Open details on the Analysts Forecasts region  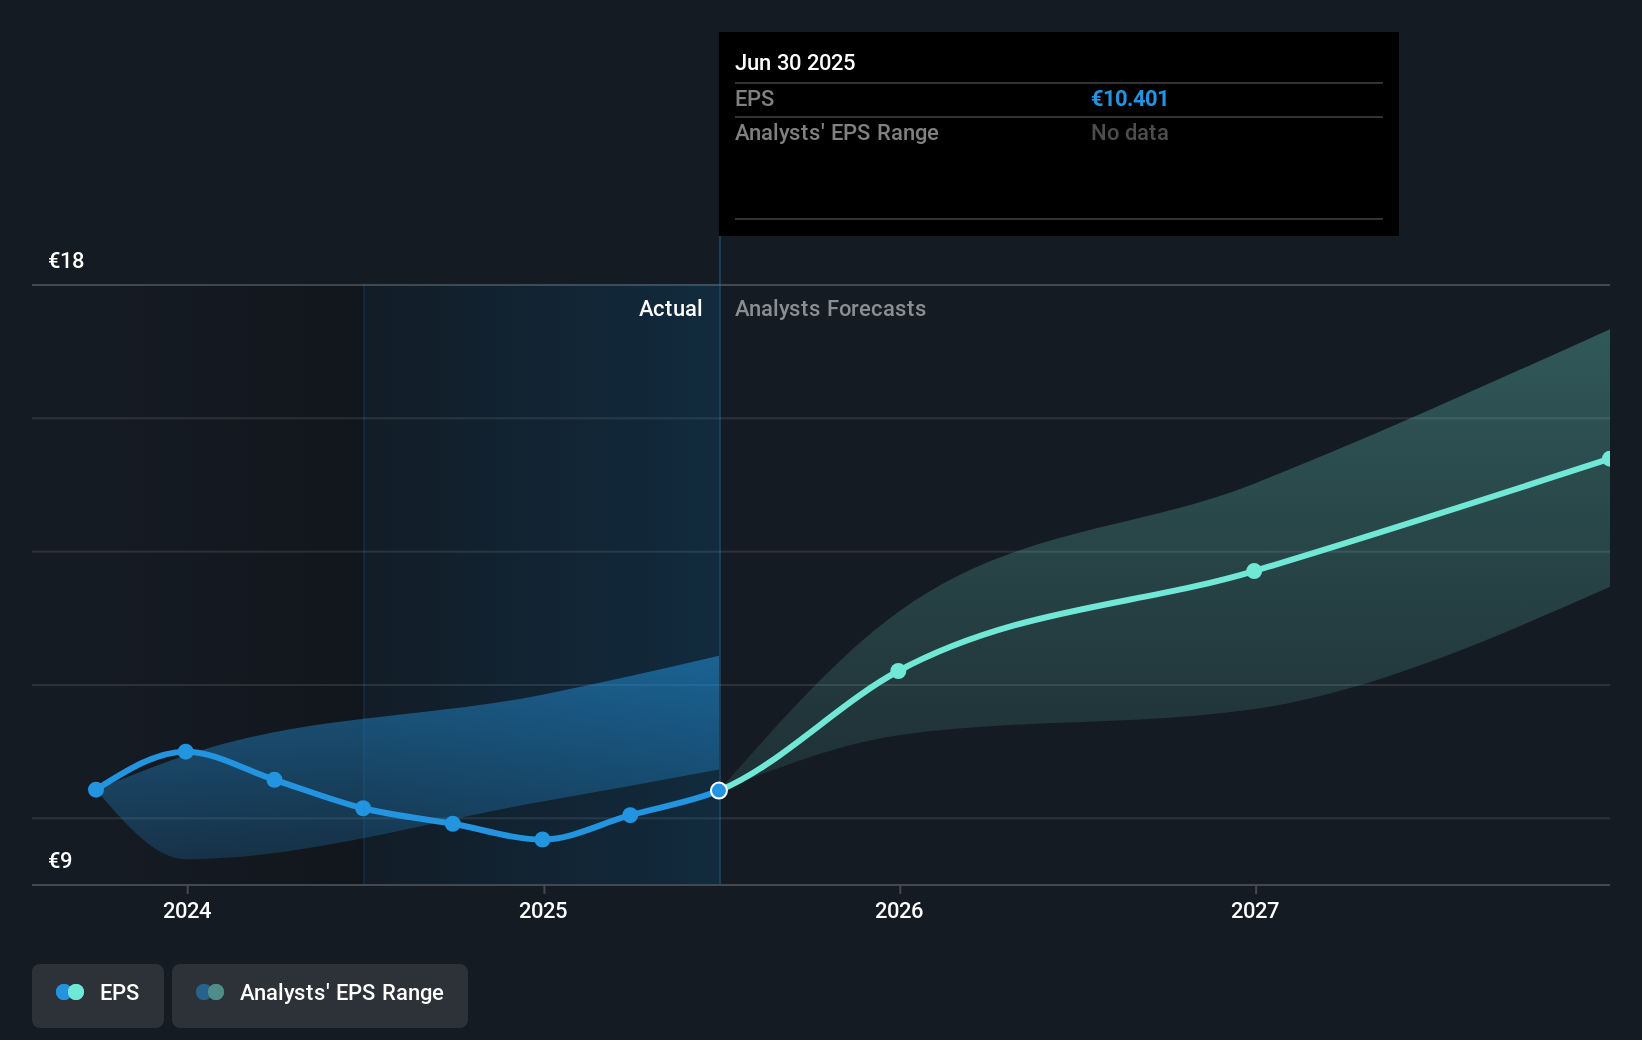tap(830, 309)
